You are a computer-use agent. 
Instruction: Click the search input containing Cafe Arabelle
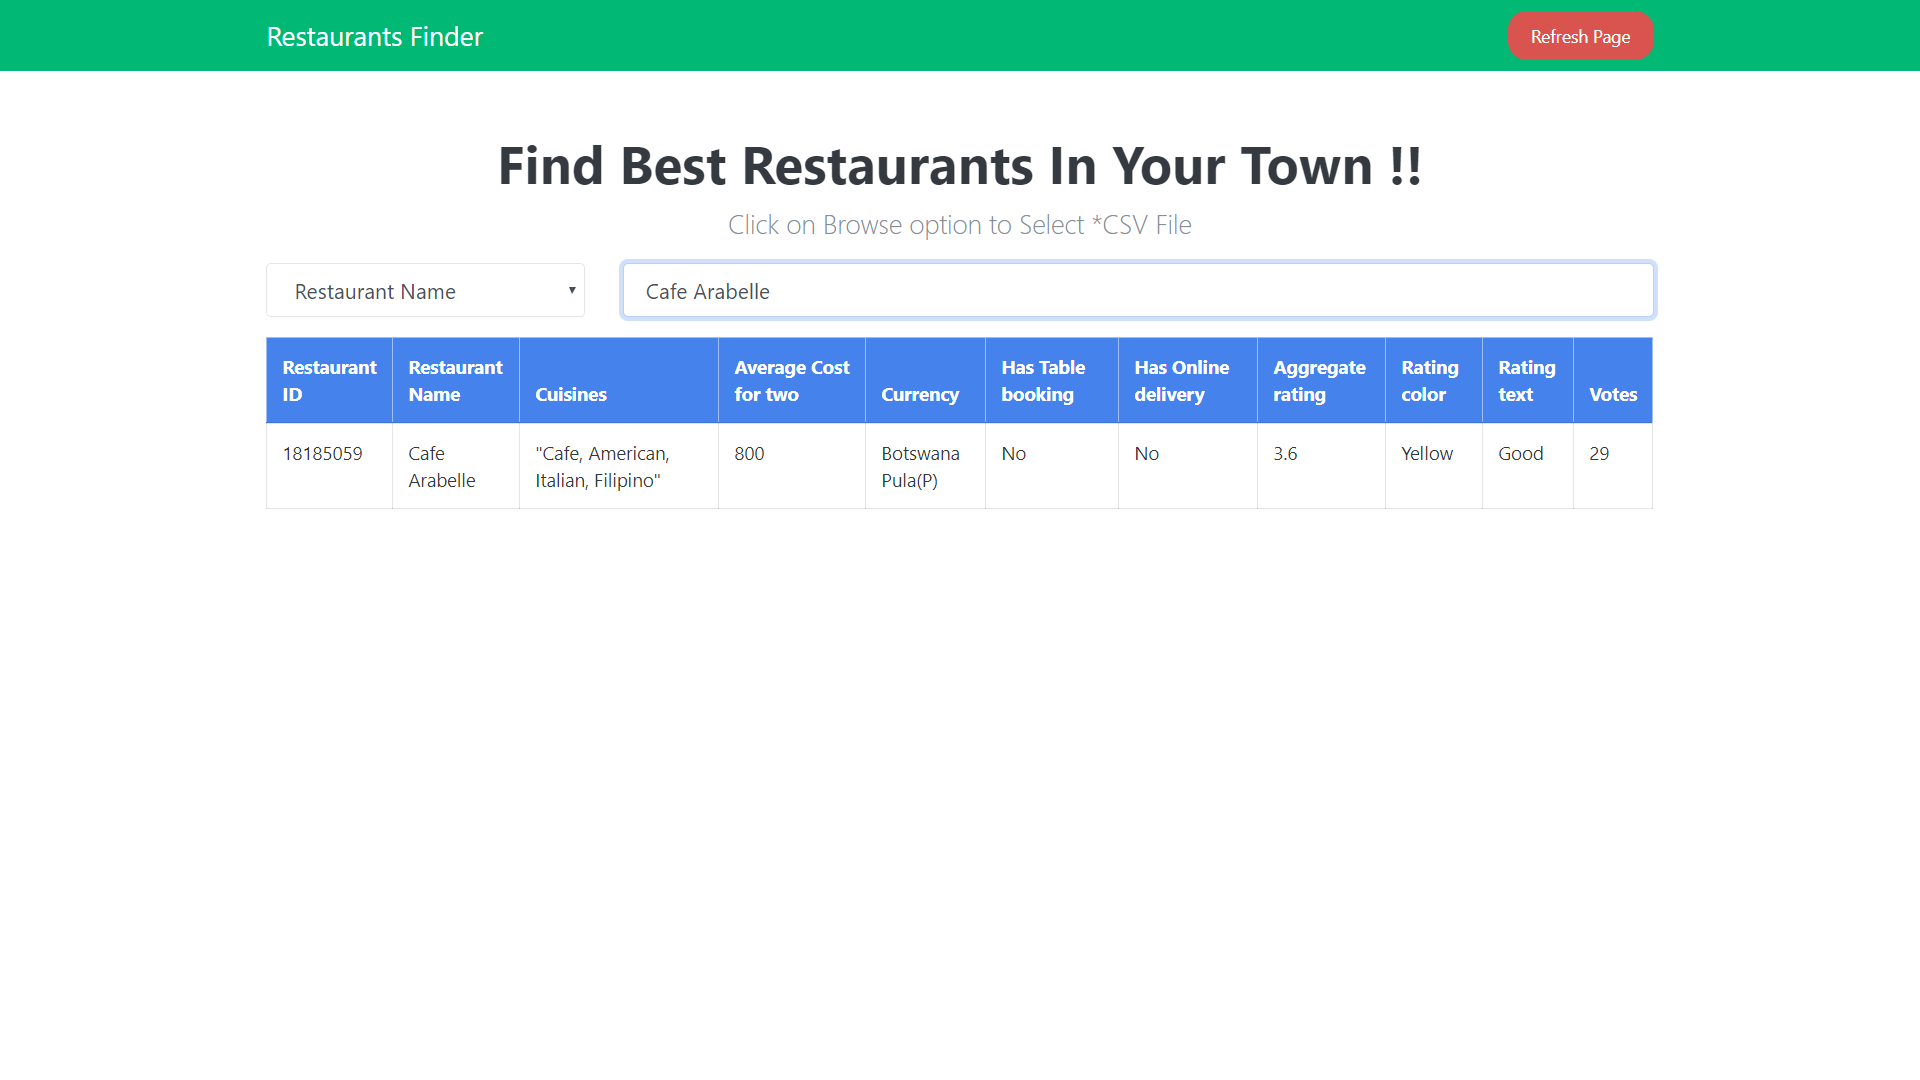click(1138, 291)
